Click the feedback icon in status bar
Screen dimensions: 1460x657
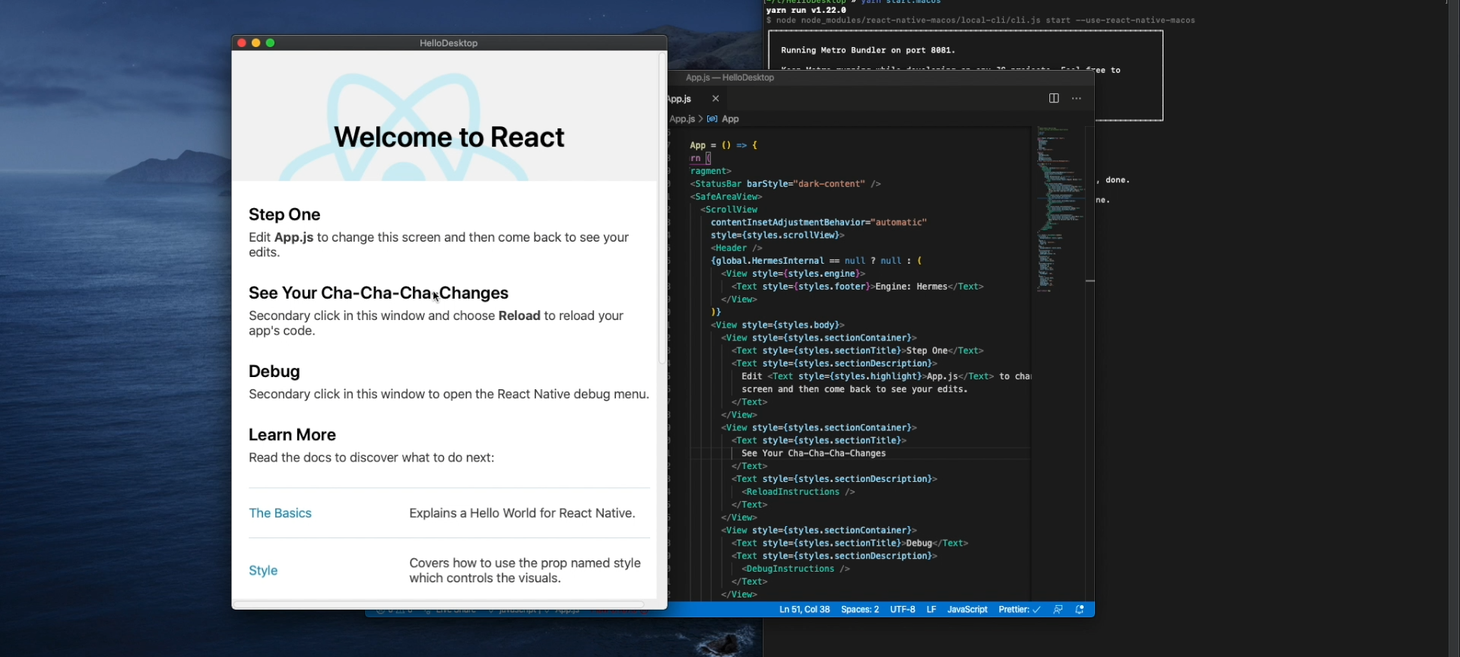[1058, 609]
